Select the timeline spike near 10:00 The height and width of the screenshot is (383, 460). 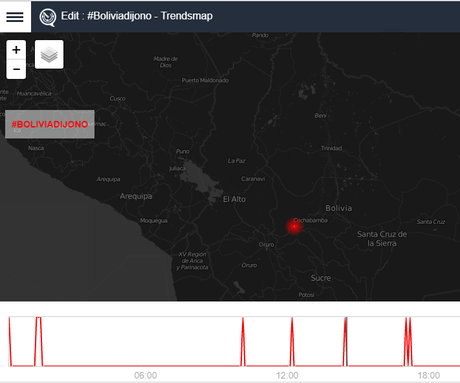point(243,342)
